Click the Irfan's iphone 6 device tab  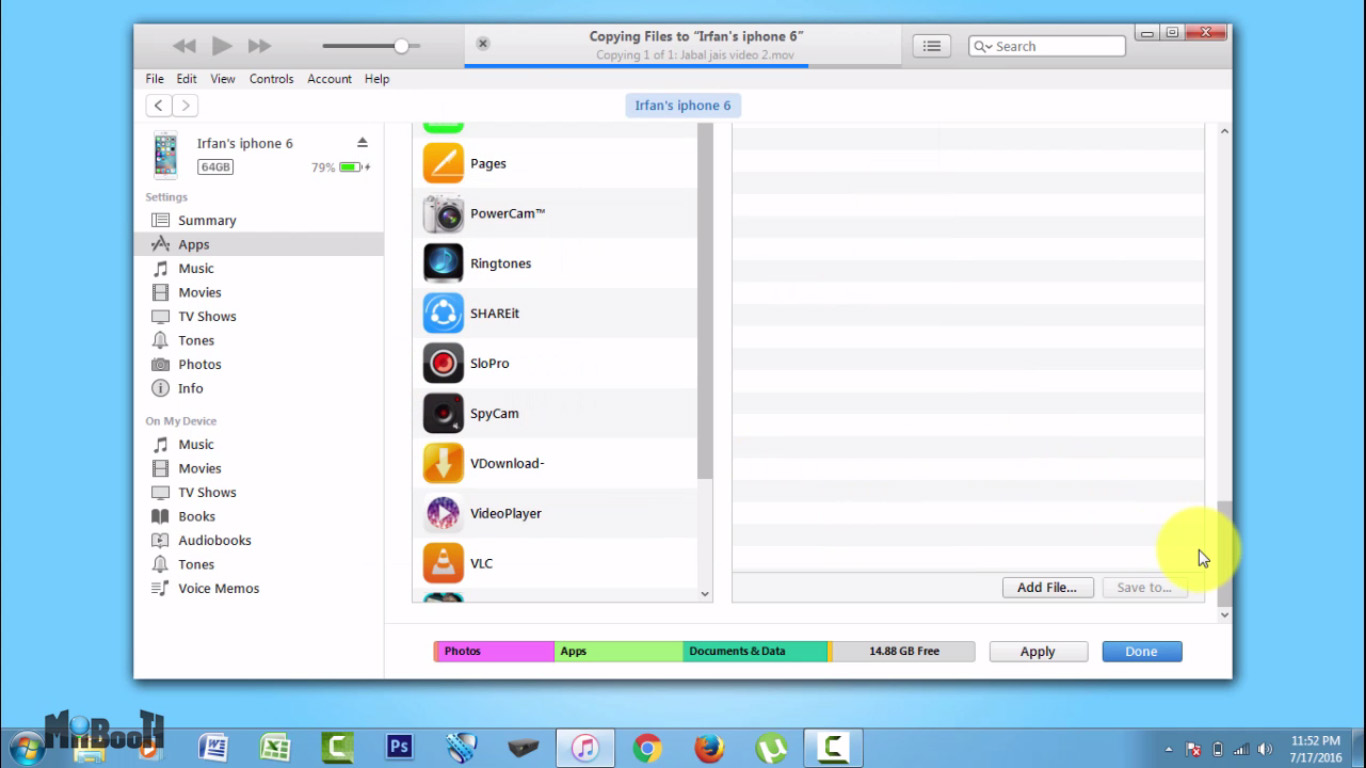(683, 105)
